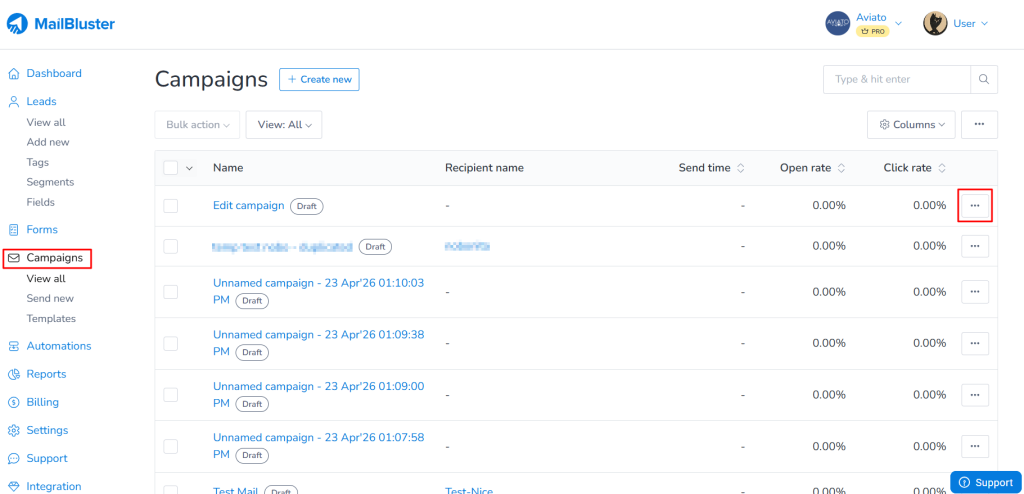Select checkbox for 01:07:58 PM campaign
The height and width of the screenshot is (494, 1024).
point(170,447)
